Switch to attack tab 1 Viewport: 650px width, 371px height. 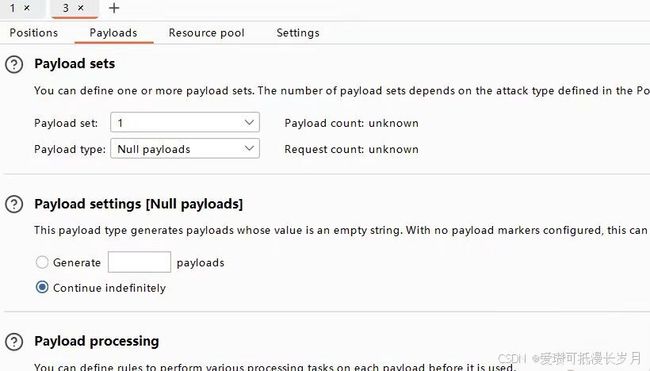(13, 8)
